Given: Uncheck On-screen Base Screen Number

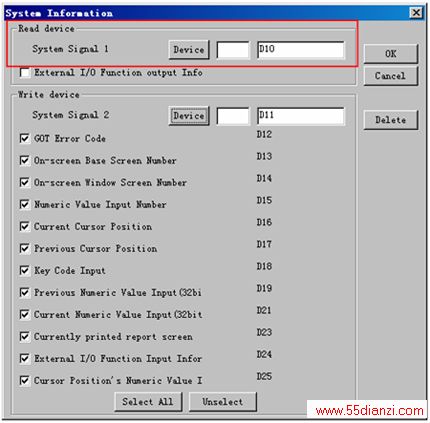Looking at the screenshot, I should [25, 160].
